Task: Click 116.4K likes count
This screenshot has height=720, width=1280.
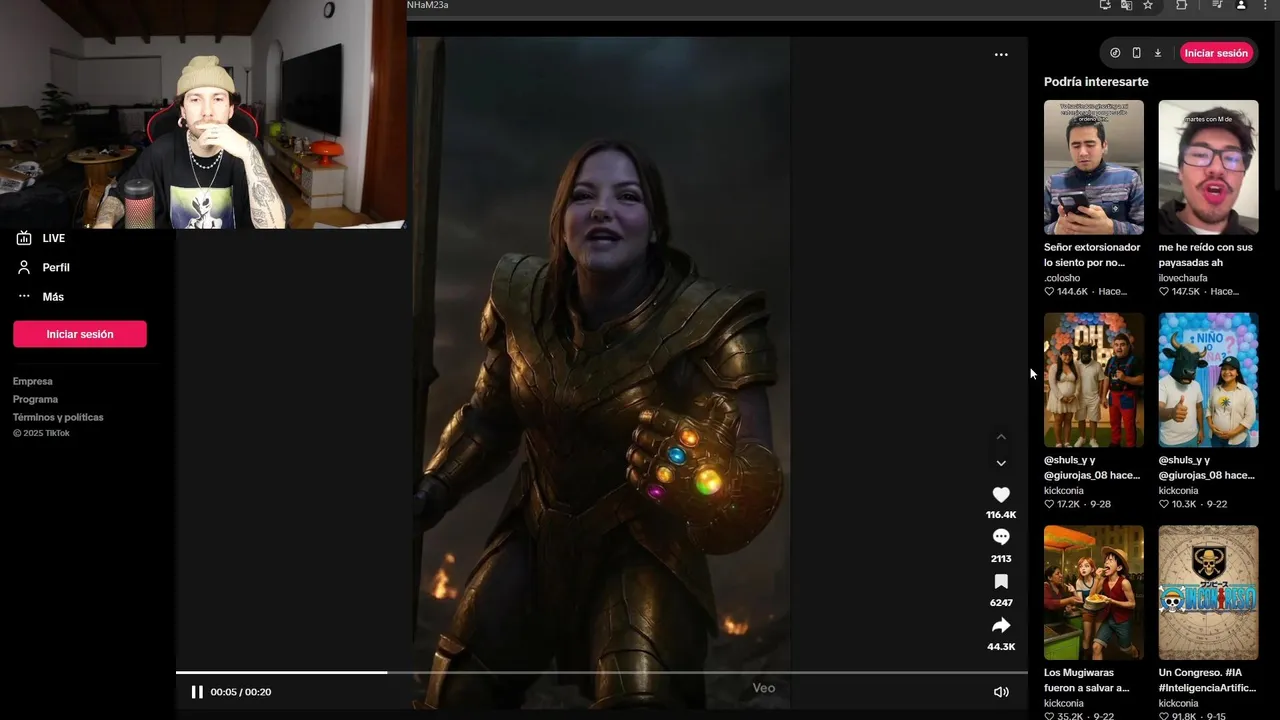Action: click(x=1001, y=515)
